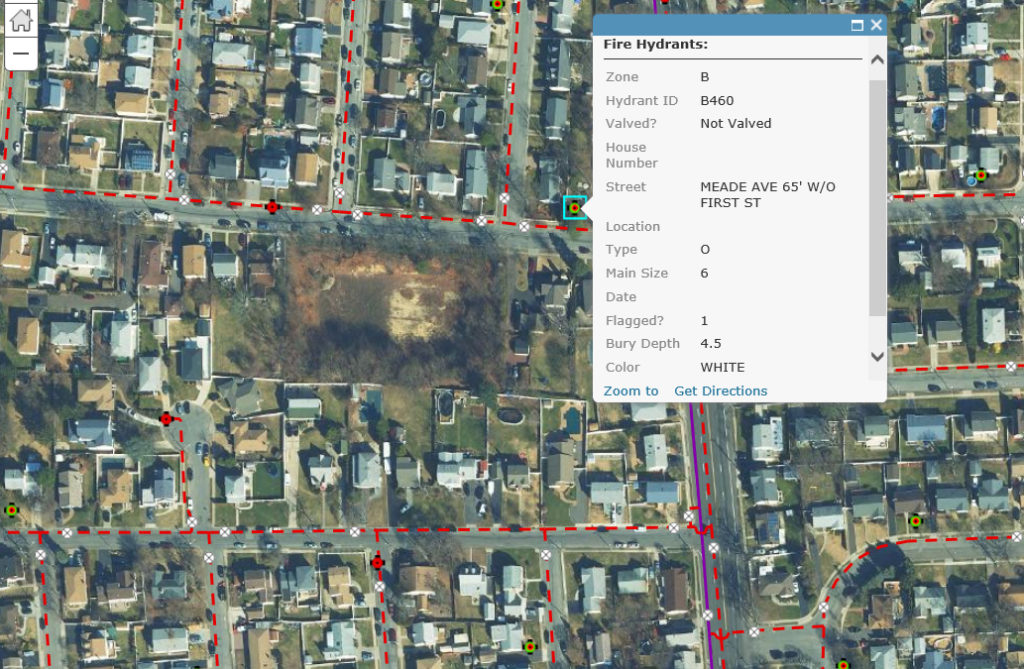Click the popup's vertical scrollbar thumb
Image resolution: width=1024 pixels, height=669 pixels.
(x=878, y=197)
